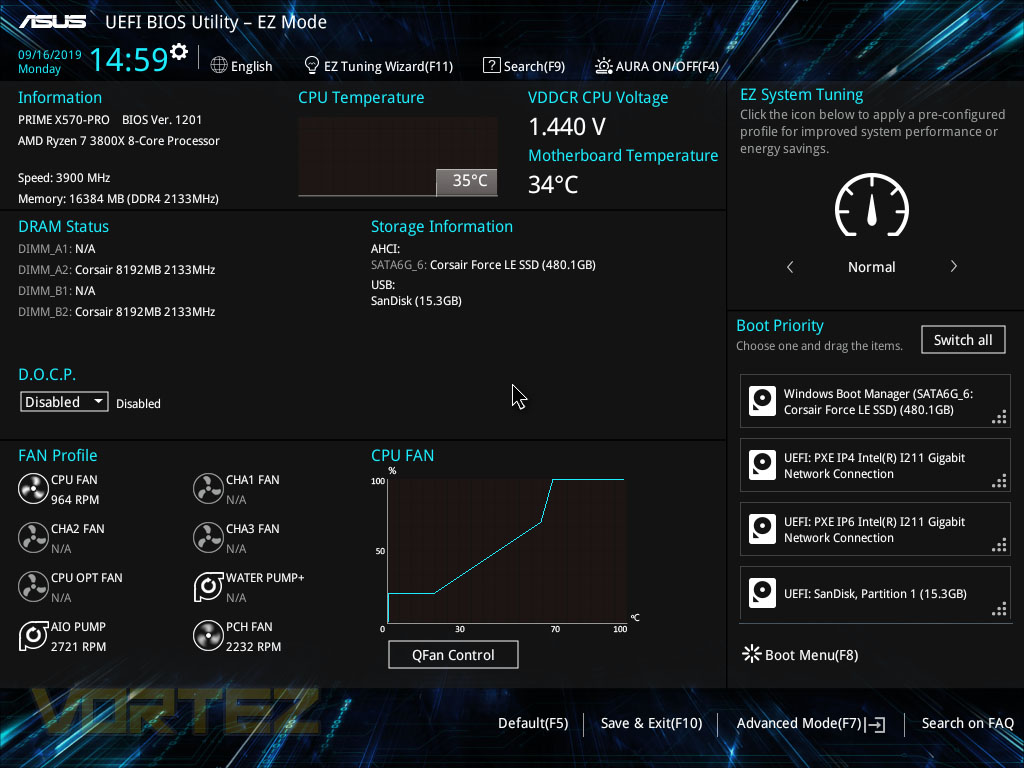
Task: Open QFan Control
Action: (x=453, y=654)
